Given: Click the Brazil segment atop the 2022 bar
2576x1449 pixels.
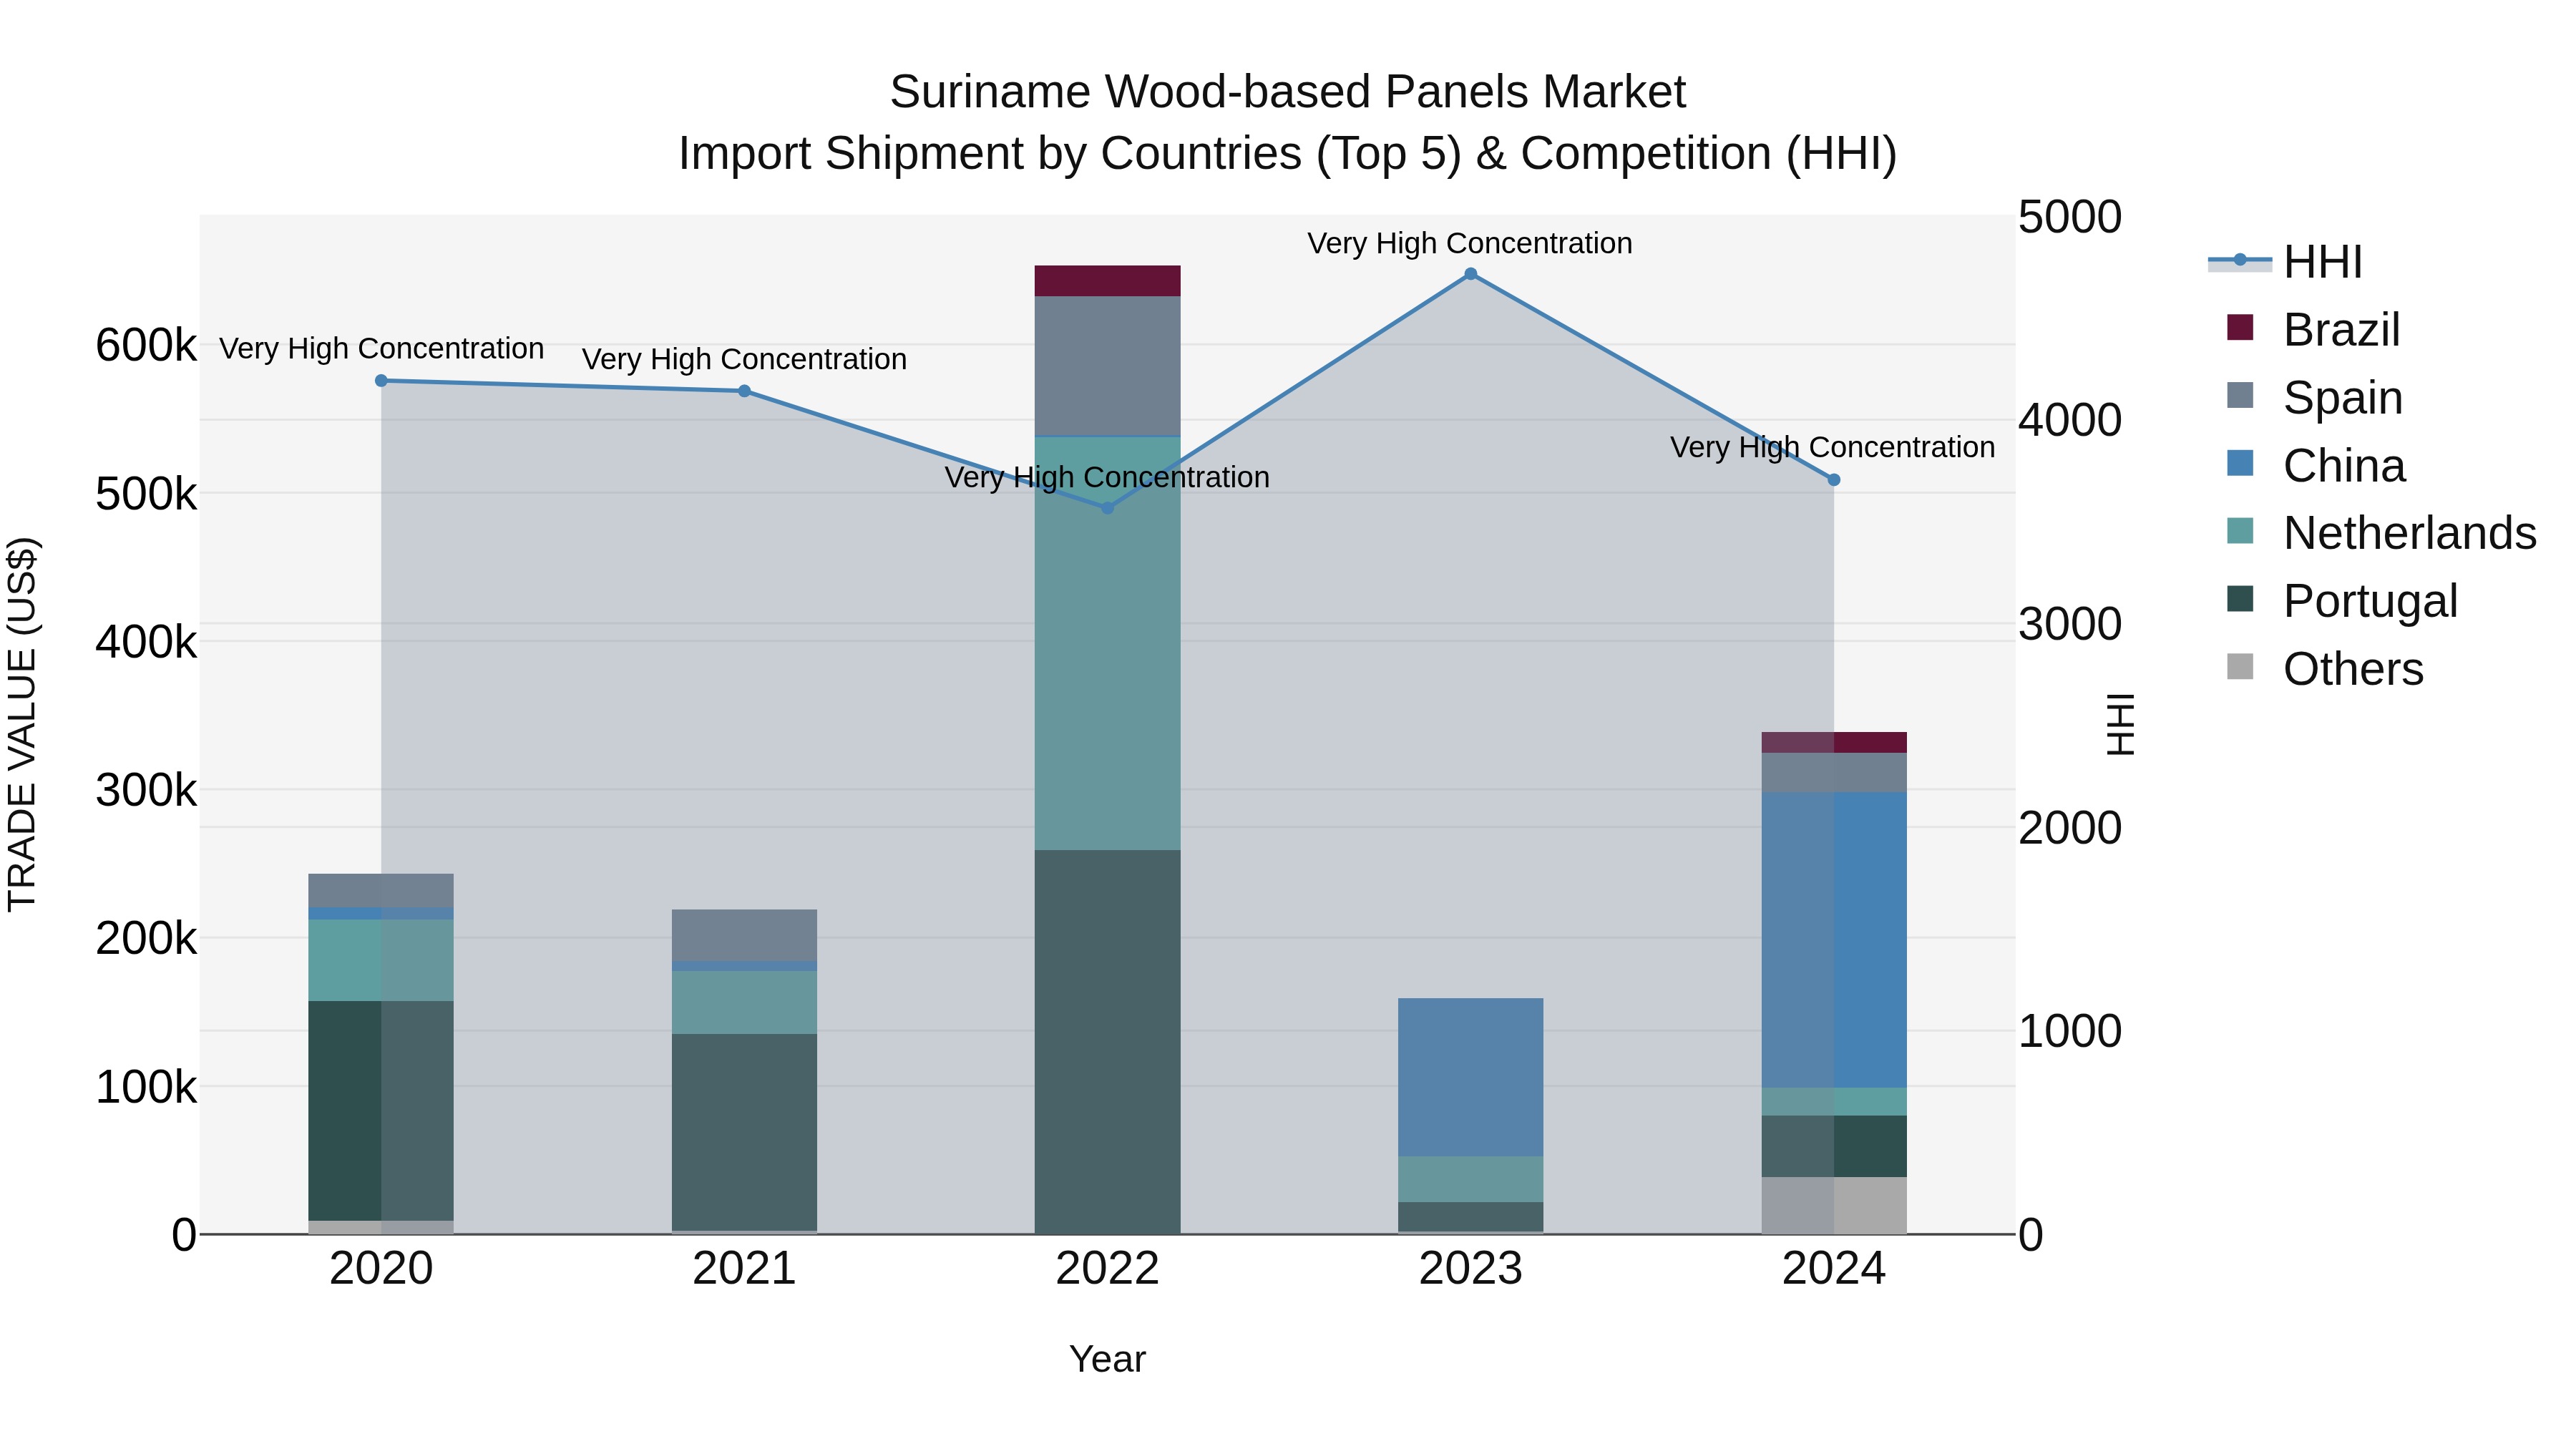Looking at the screenshot, I should tap(1107, 281).
